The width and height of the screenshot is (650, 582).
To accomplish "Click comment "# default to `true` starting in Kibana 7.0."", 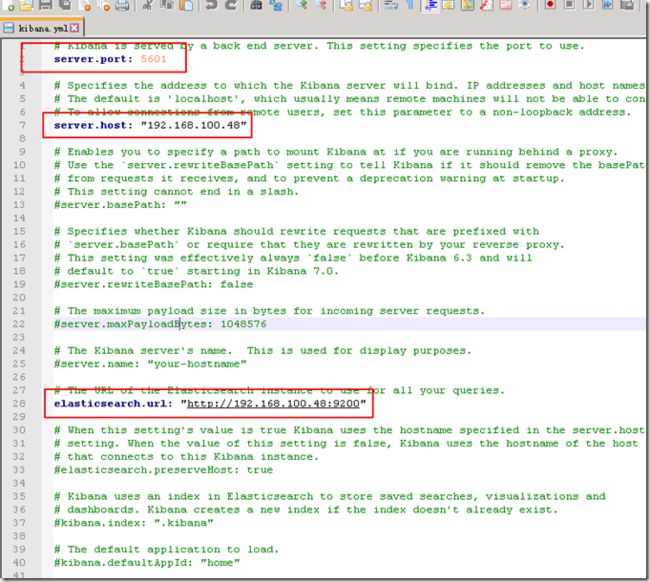I will pos(196,271).
